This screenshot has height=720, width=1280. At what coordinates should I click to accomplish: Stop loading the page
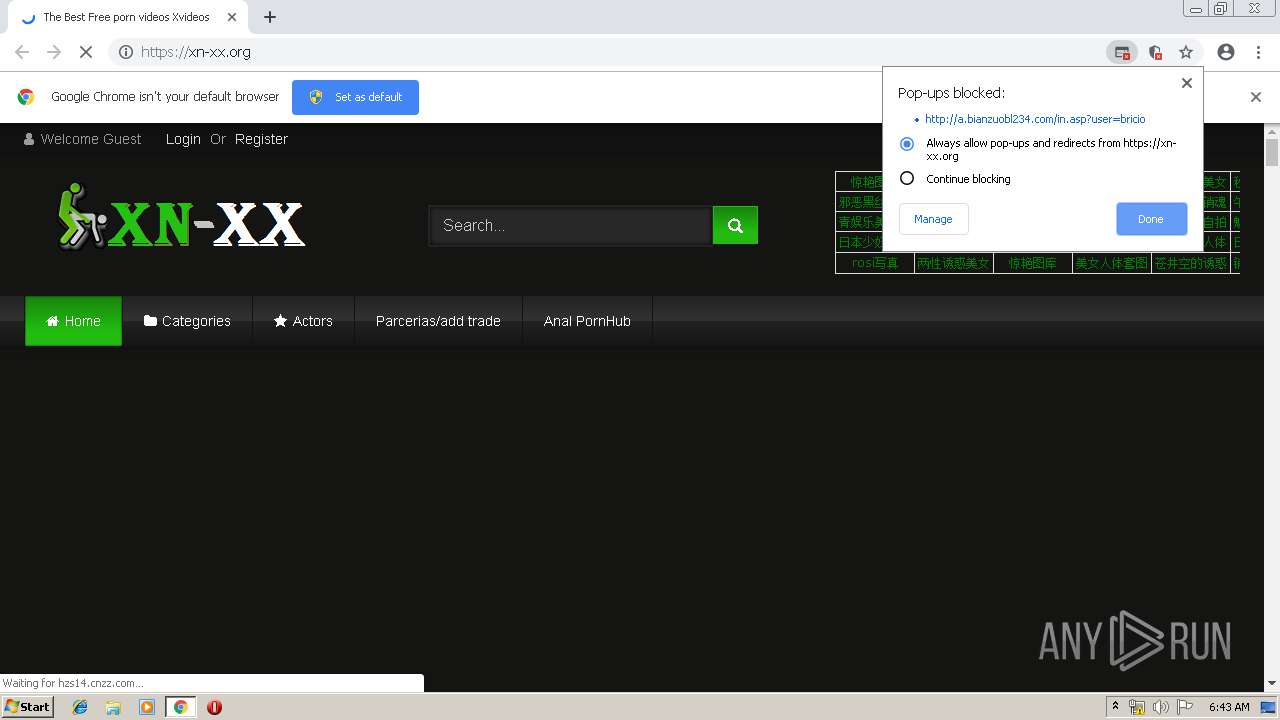[x=85, y=52]
